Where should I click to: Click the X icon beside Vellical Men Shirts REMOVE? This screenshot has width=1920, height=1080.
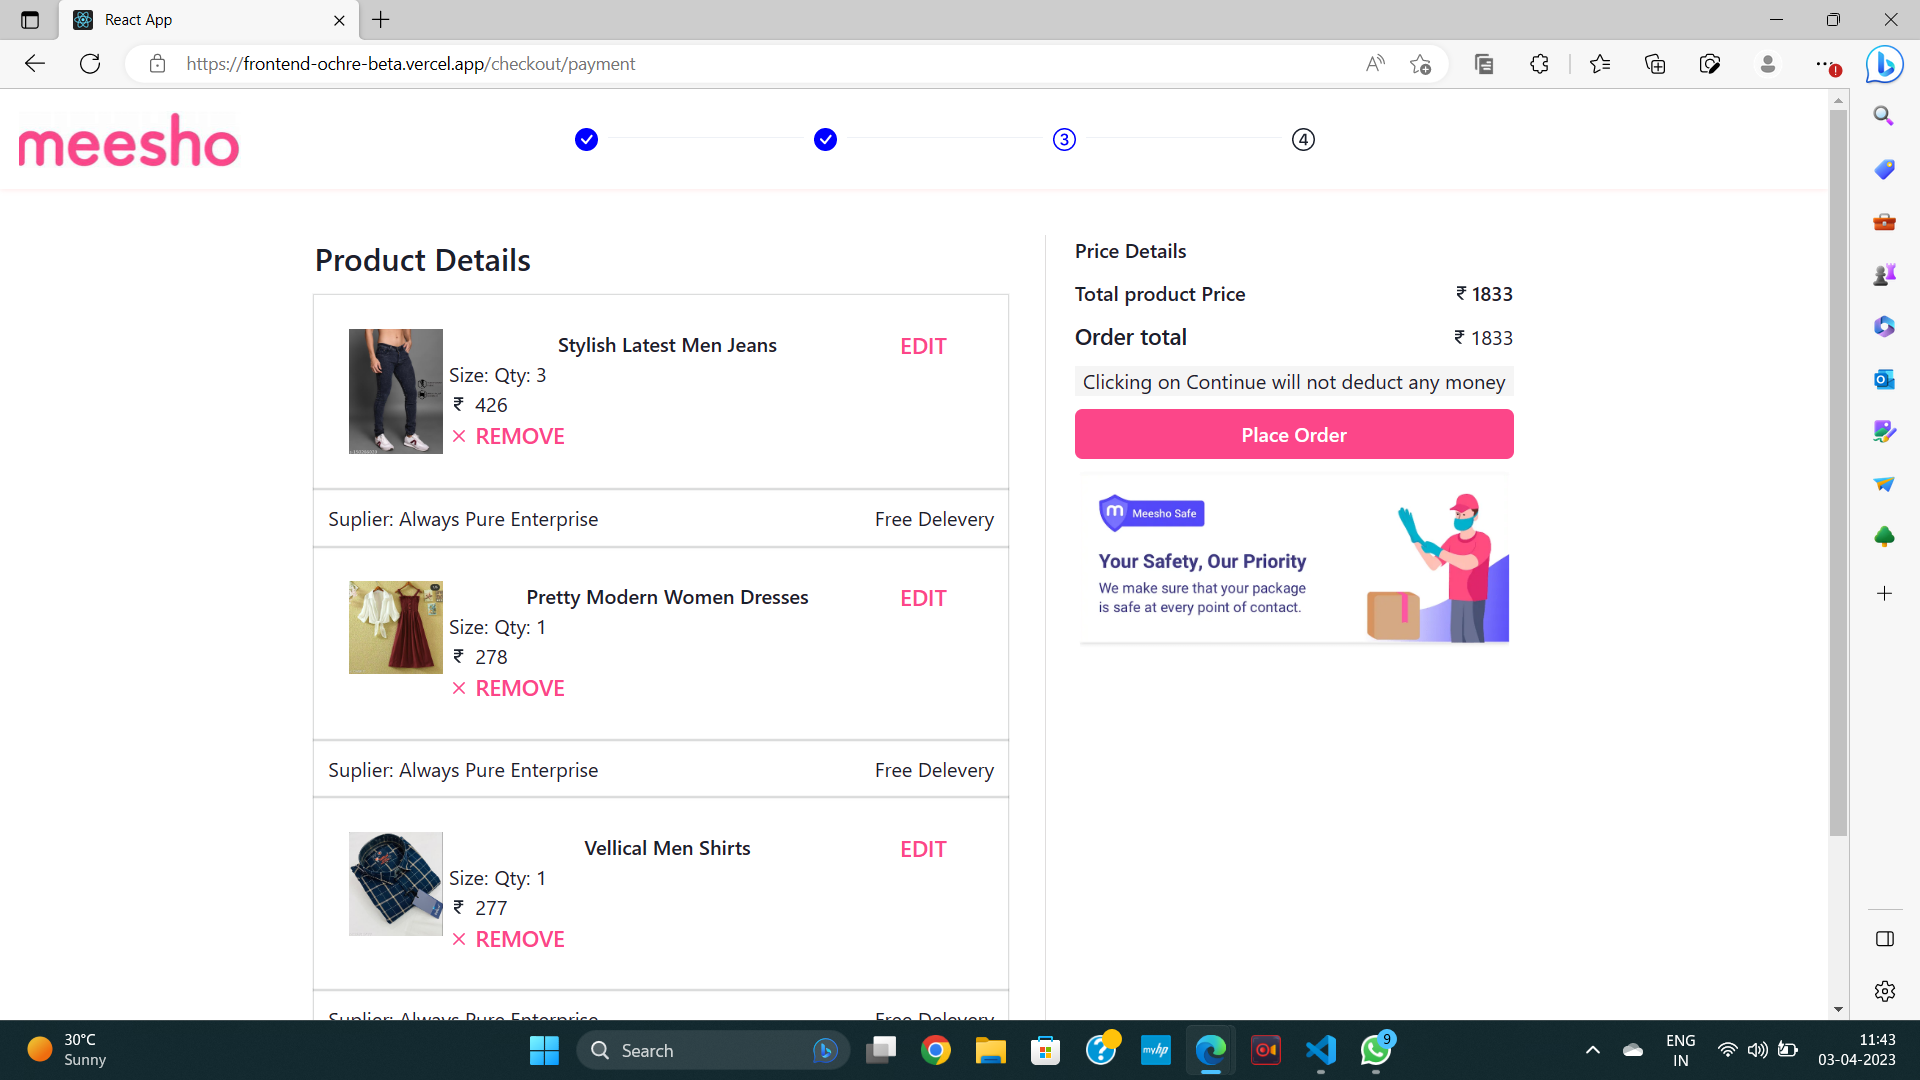click(x=459, y=939)
